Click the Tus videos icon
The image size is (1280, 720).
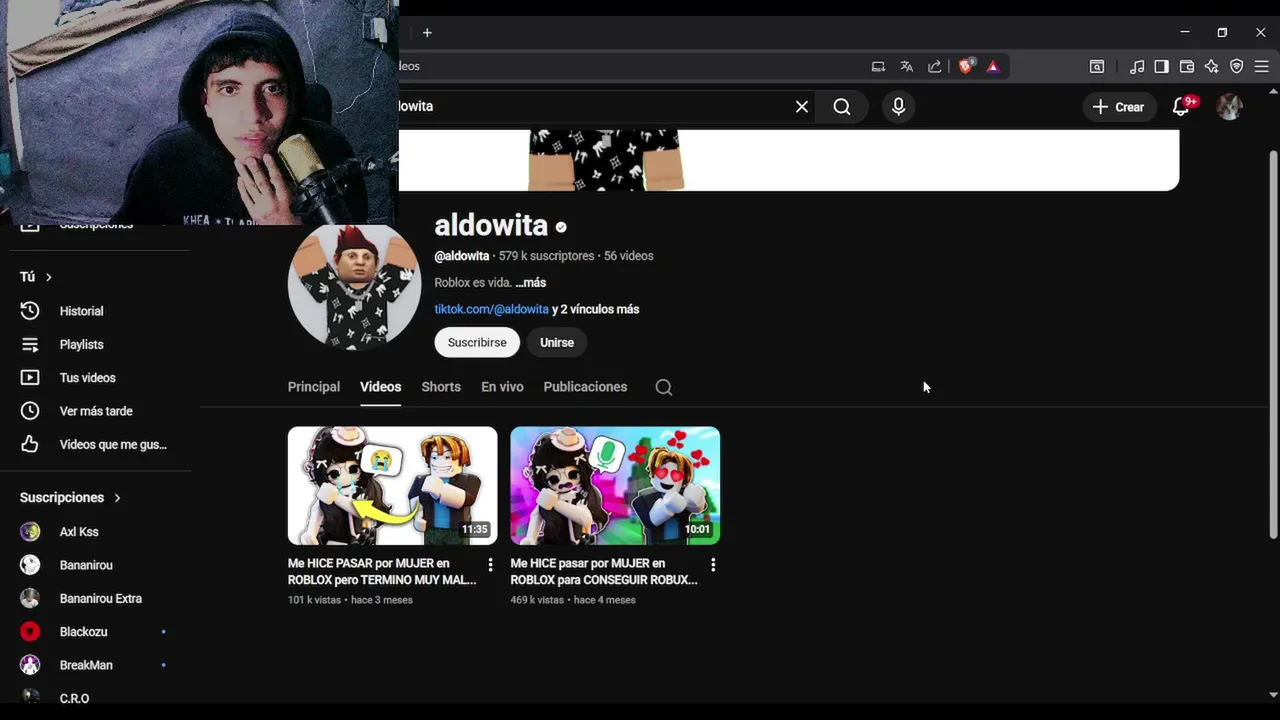tap(30, 378)
